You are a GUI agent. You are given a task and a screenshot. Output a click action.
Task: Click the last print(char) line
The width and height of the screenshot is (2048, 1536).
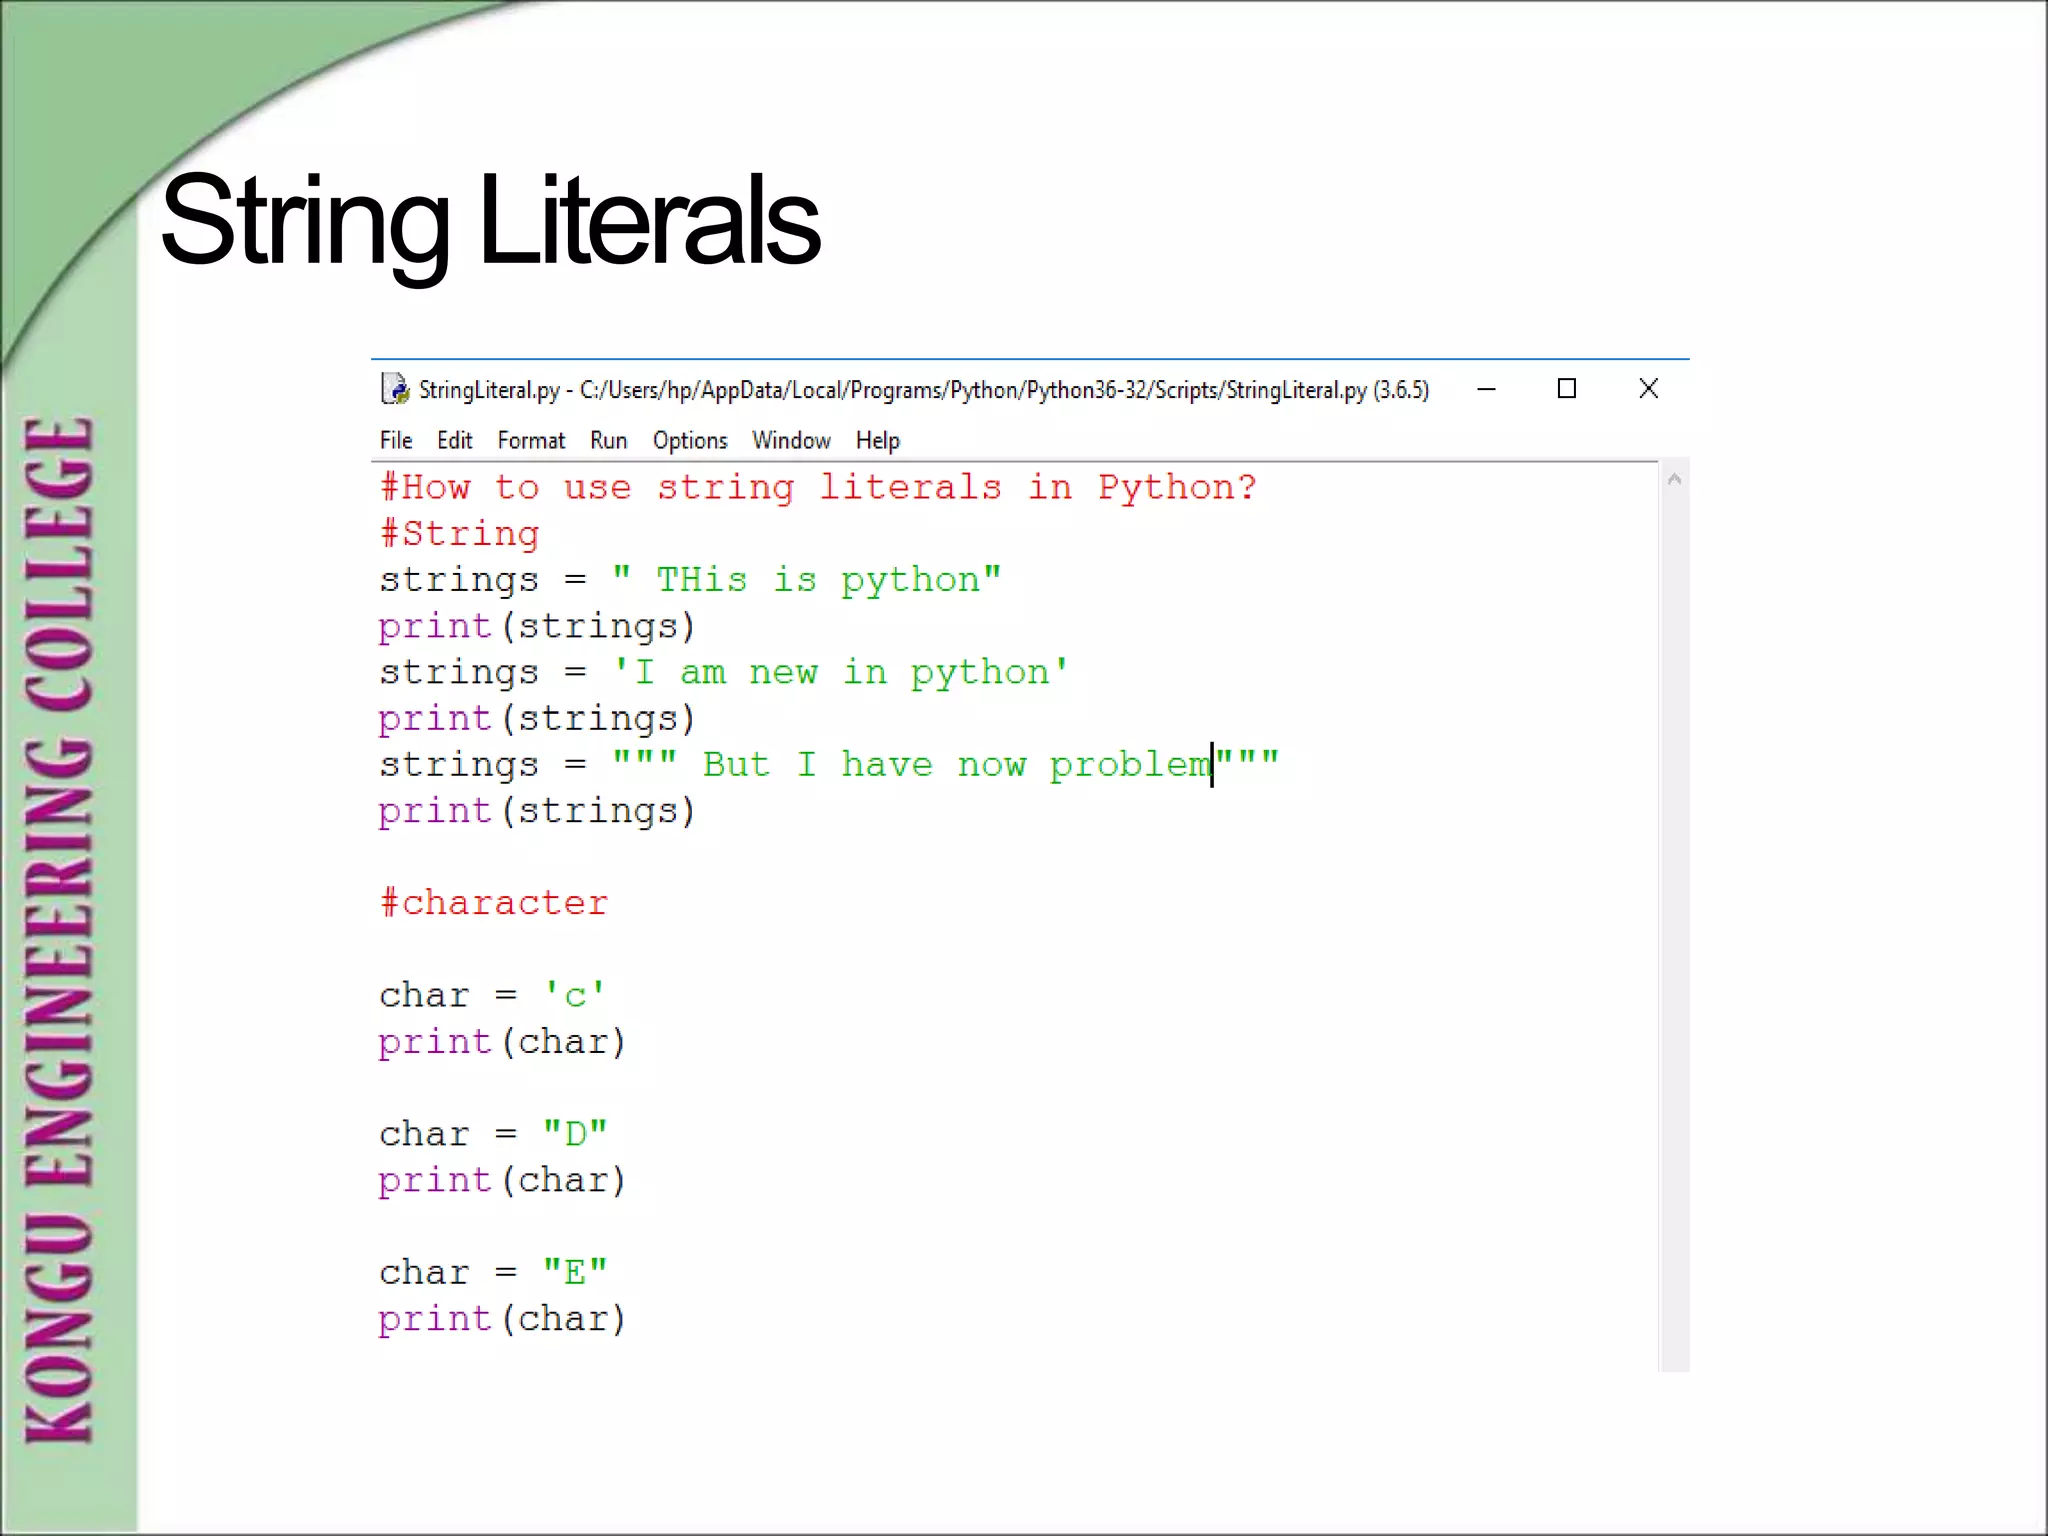502,1319
